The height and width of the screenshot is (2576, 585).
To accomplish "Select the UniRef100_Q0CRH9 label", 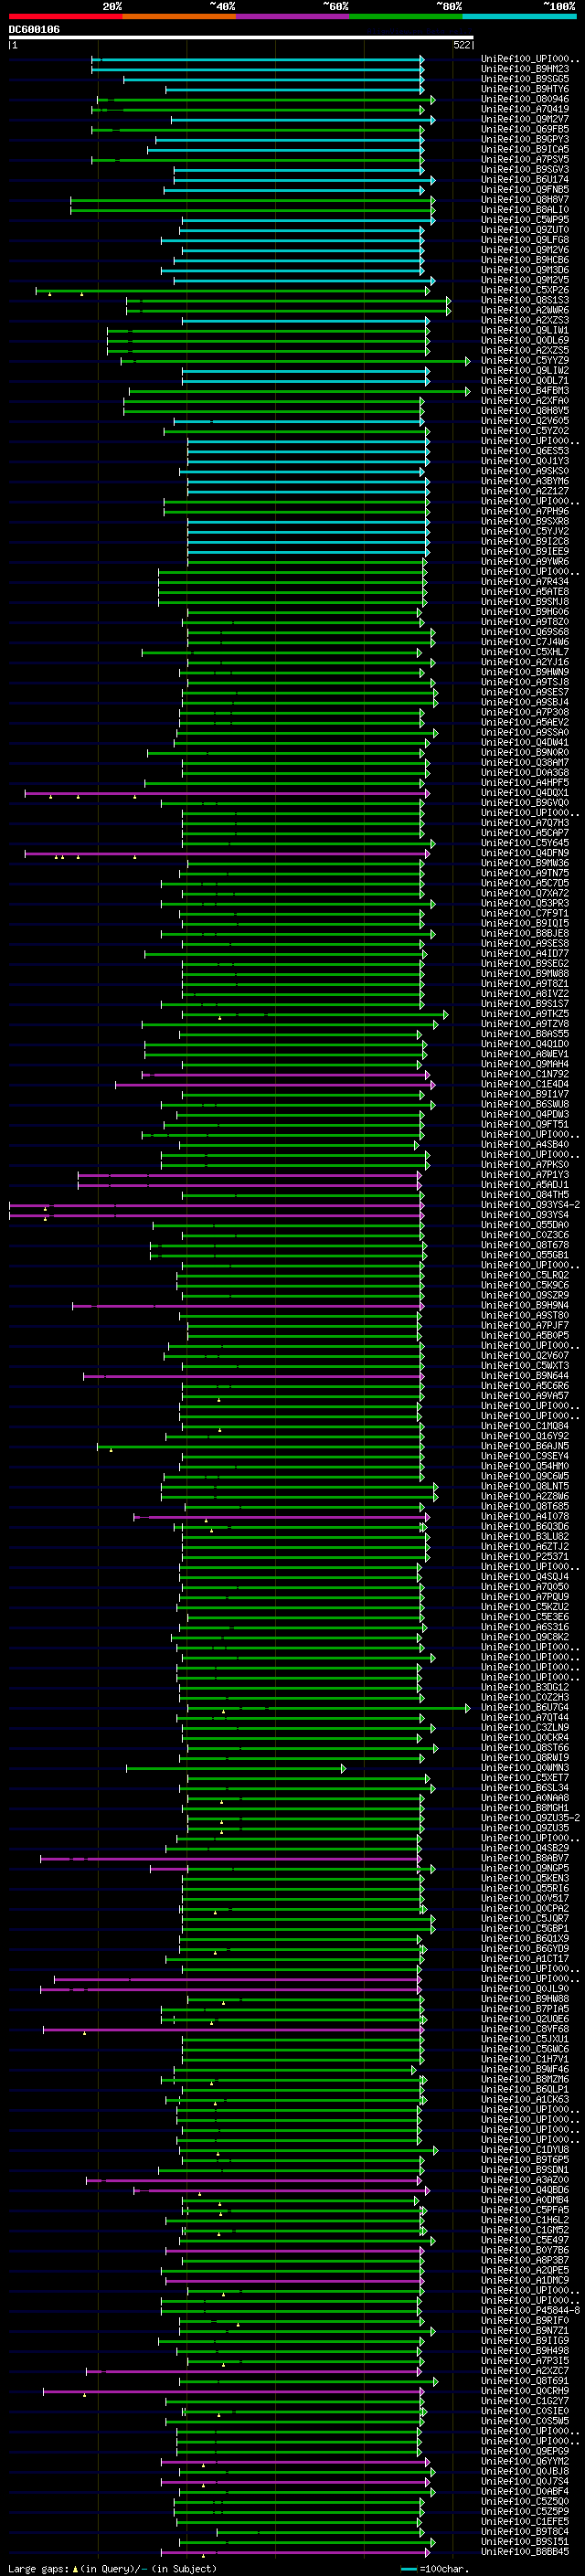I will [x=525, y=2391].
